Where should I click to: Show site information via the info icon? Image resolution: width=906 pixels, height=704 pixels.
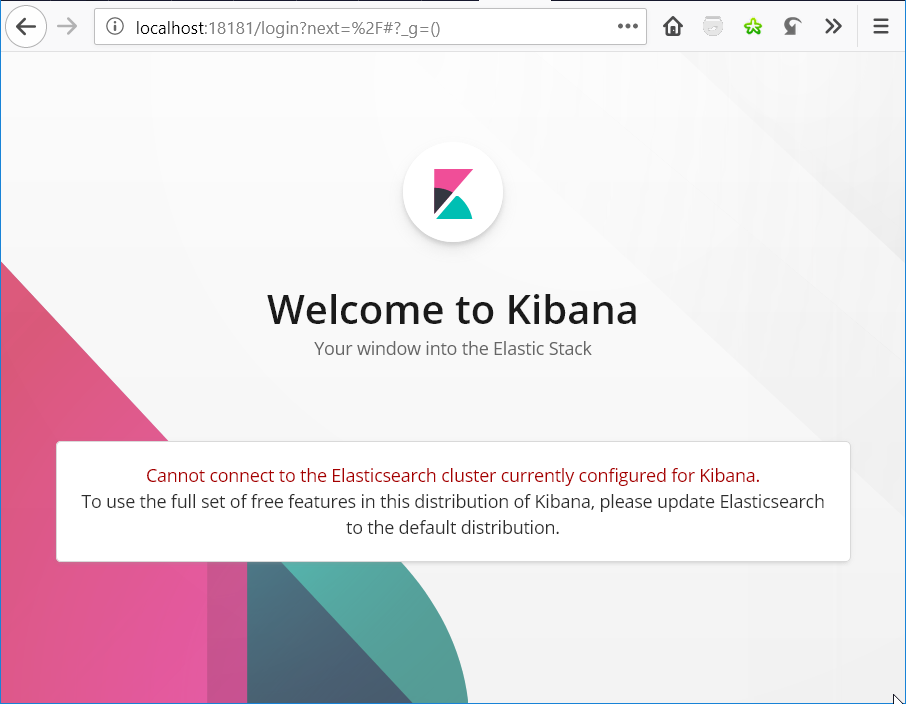pyautogui.click(x=115, y=27)
